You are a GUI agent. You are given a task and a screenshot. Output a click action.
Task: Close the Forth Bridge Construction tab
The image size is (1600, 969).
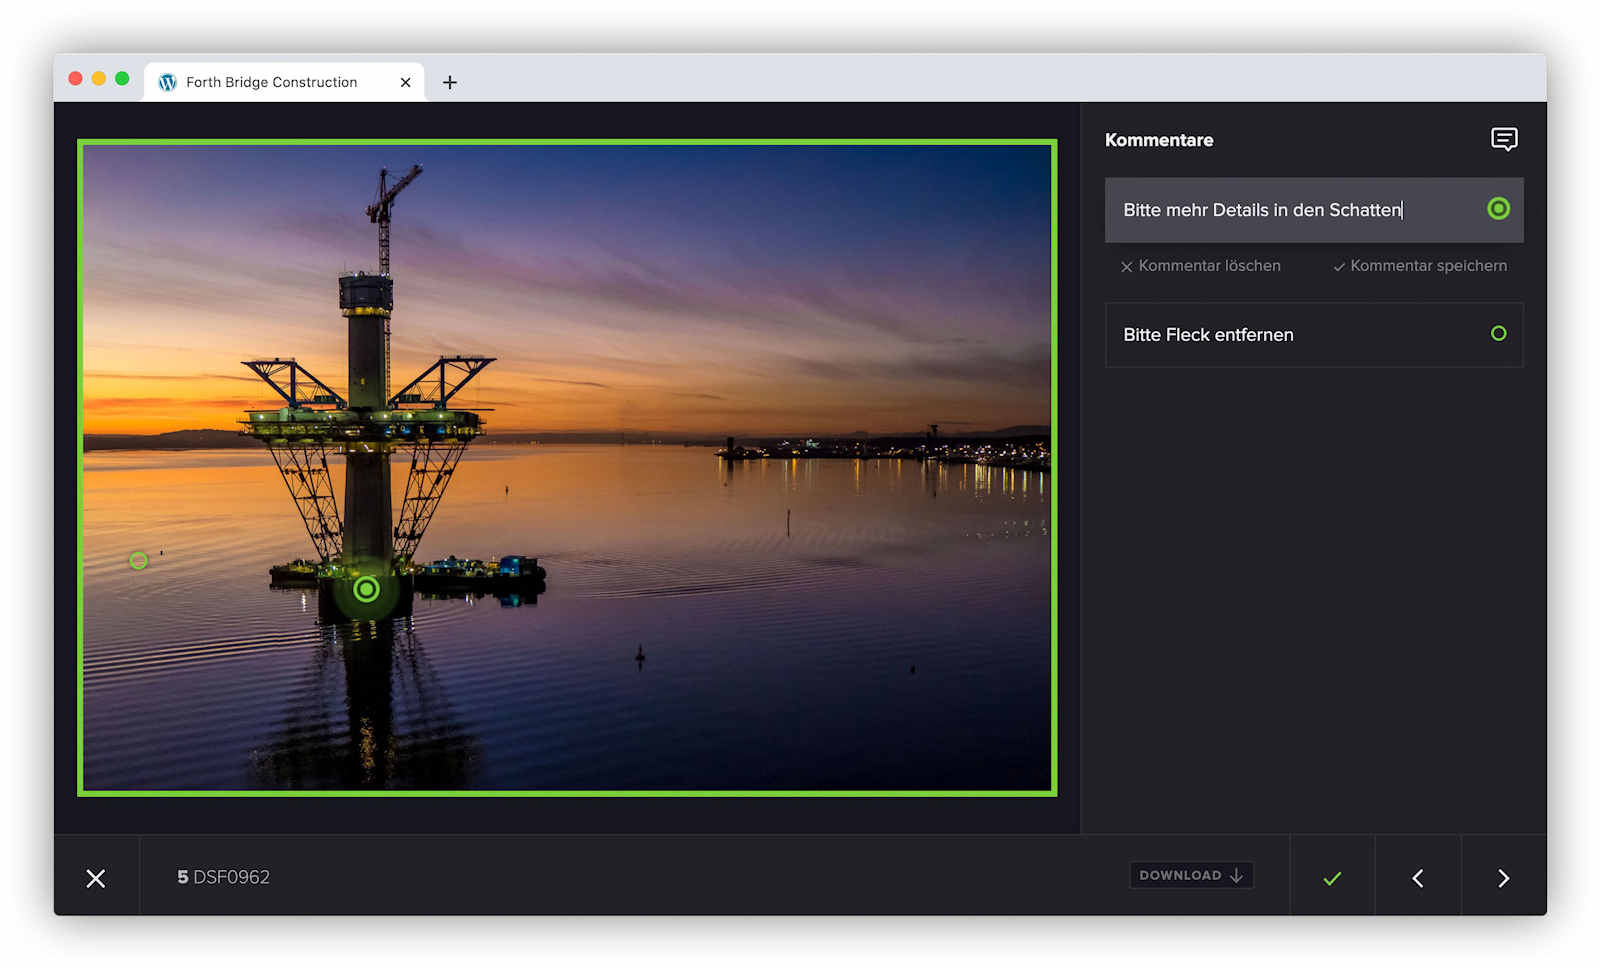click(405, 82)
